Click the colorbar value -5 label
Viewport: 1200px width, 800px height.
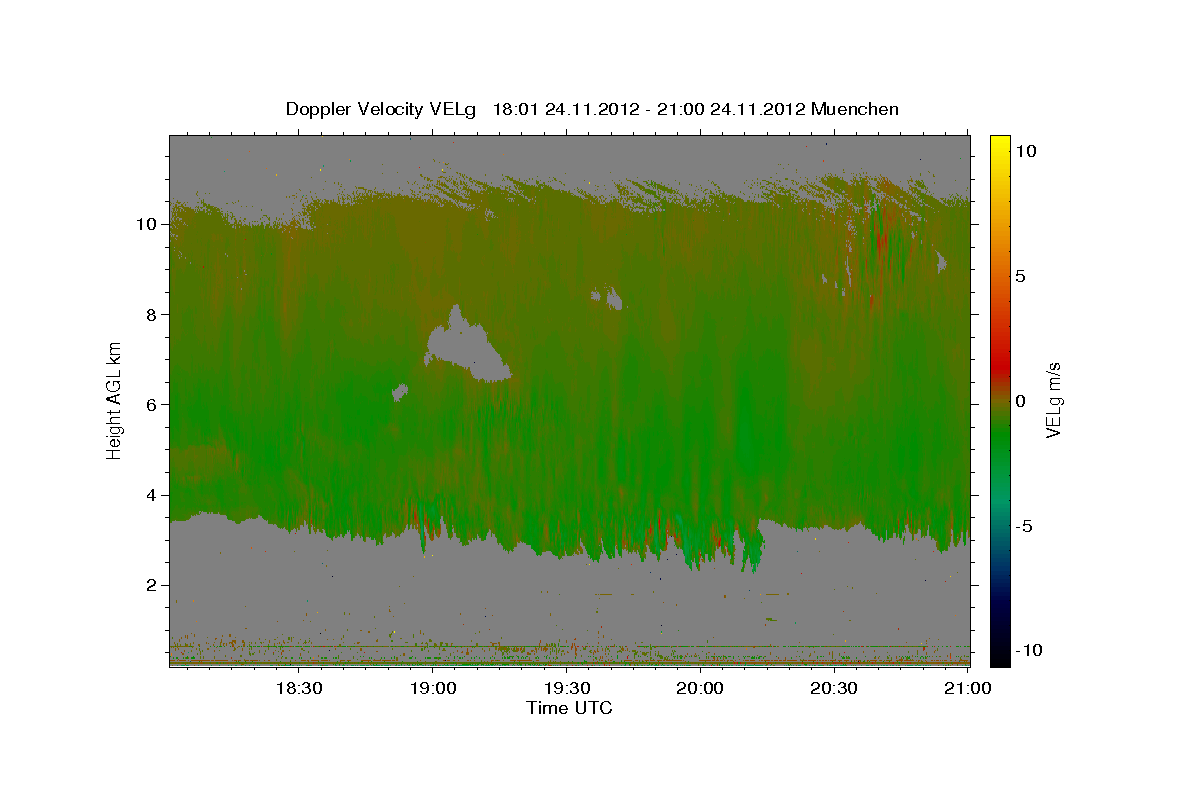1025,526
